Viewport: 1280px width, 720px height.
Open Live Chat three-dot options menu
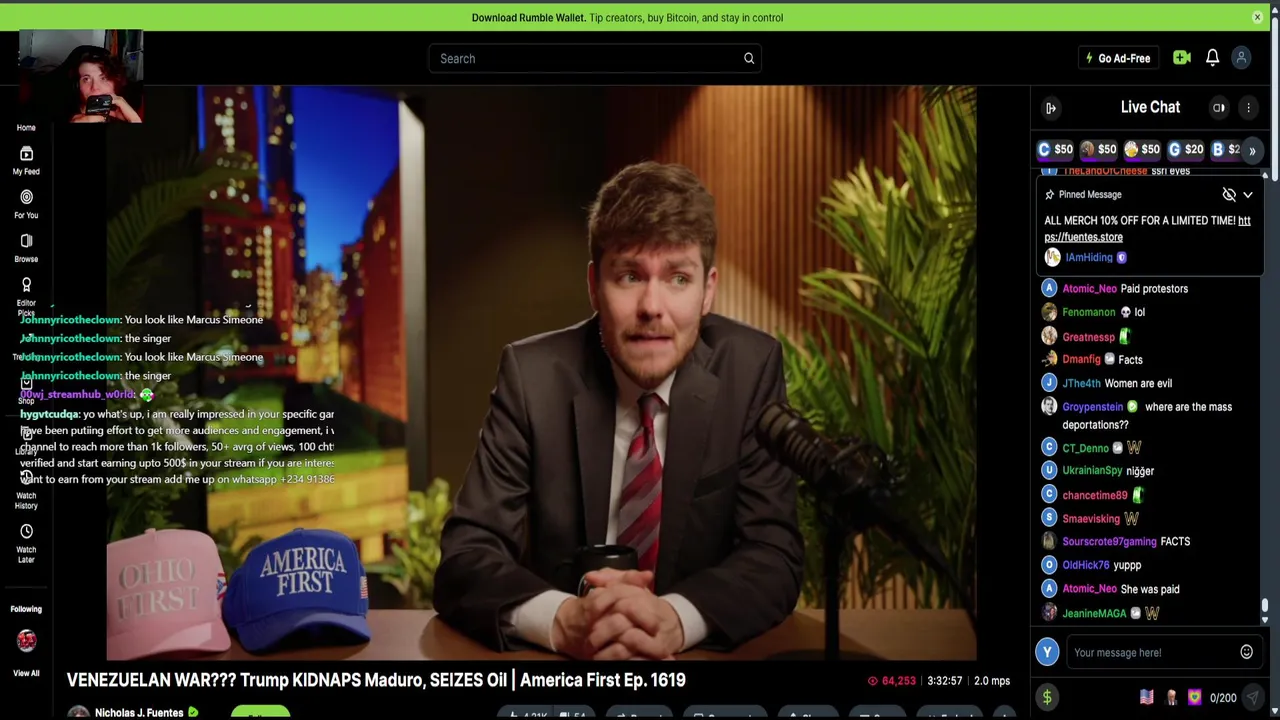point(1248,108)
